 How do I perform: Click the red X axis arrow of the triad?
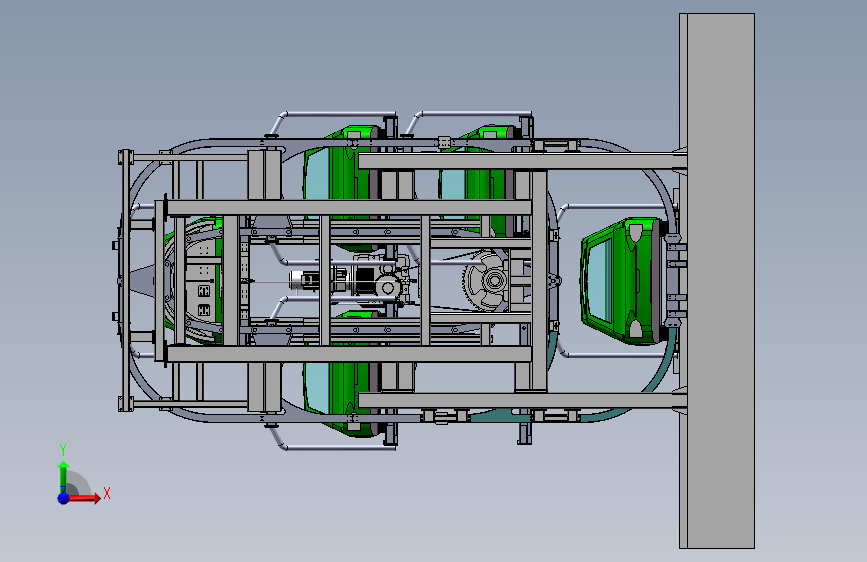85,498
